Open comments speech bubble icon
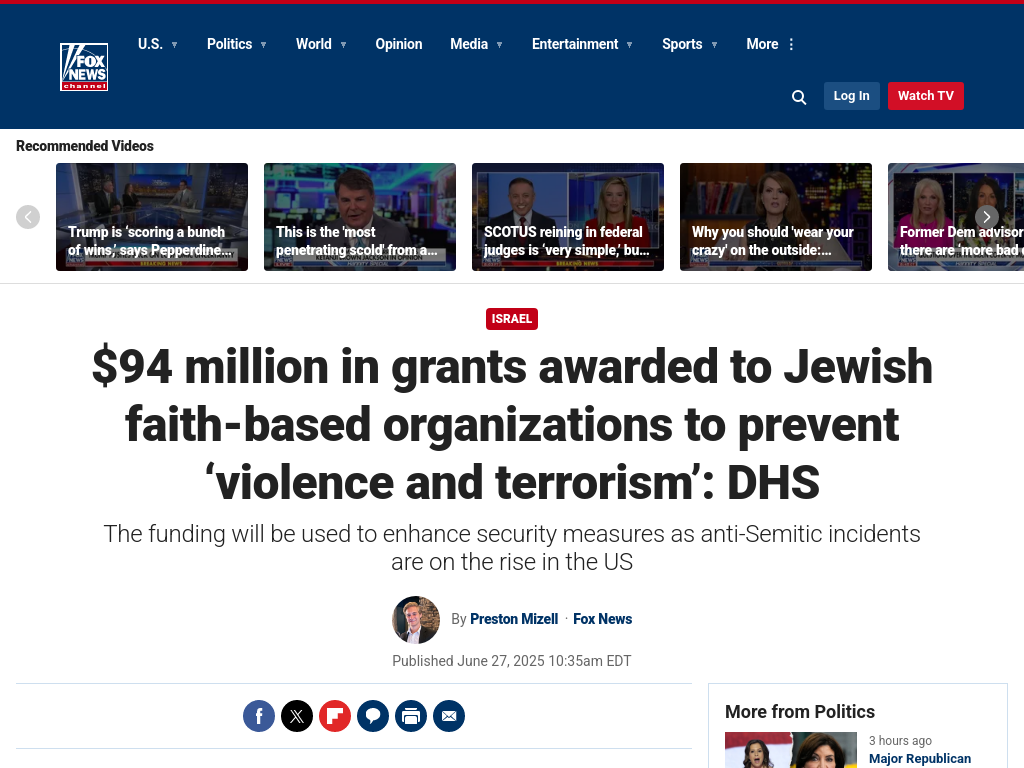This screenshot has width=1024, height=768. pos(373,716)
